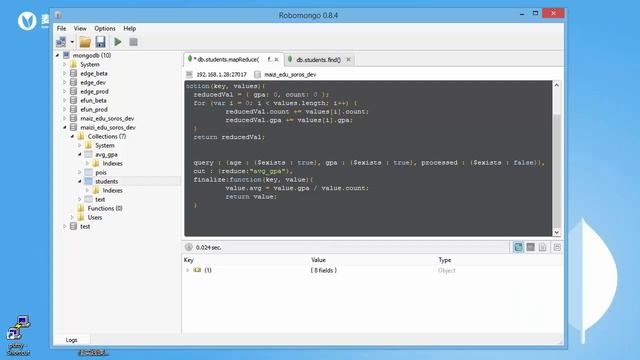
Task: Open the File menu
Action: point(62,28)
